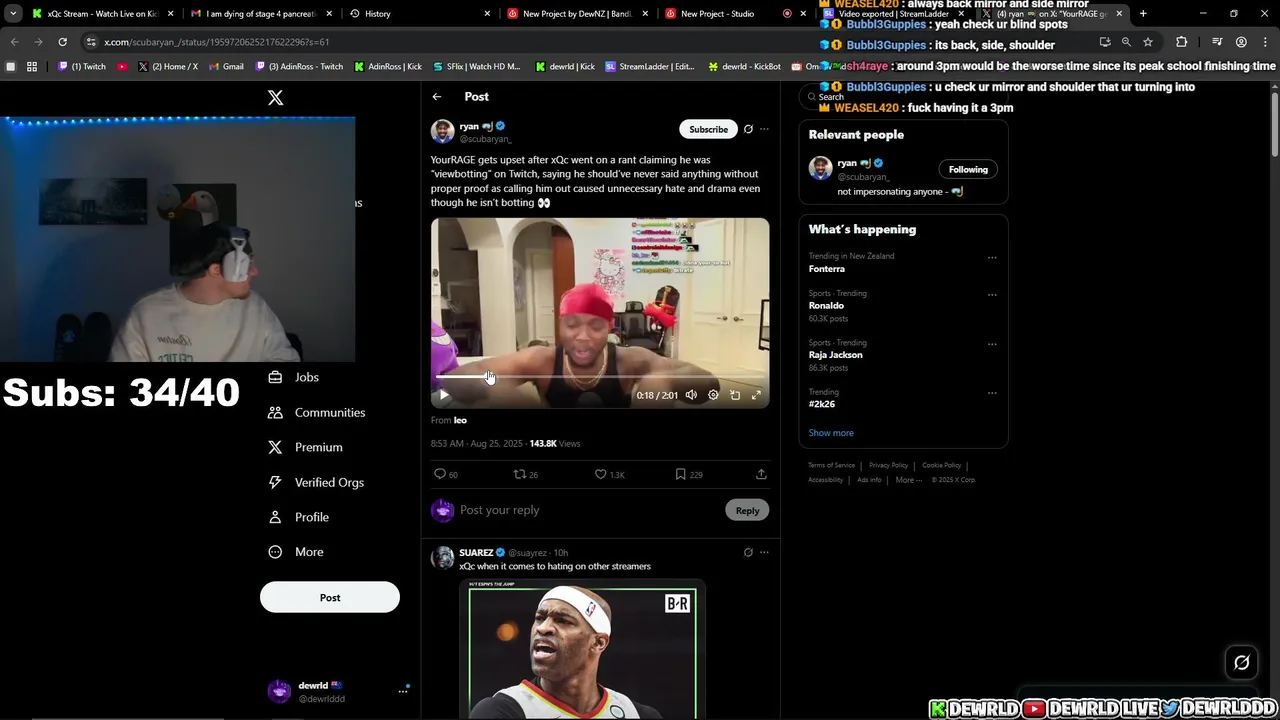This screenshot has height=720, width=1280.
Task: Open a new browser tab
Action: pyautogui.click(x=1143, y=14)
